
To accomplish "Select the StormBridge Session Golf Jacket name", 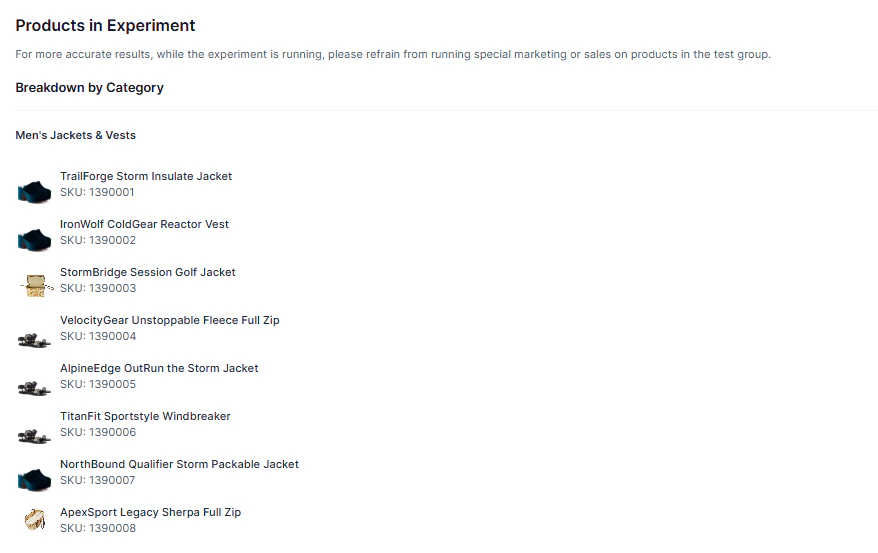I will [148, 273].
